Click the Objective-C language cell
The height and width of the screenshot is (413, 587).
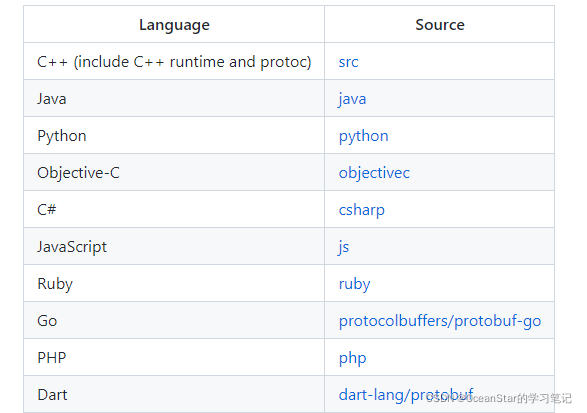point(174,172)
